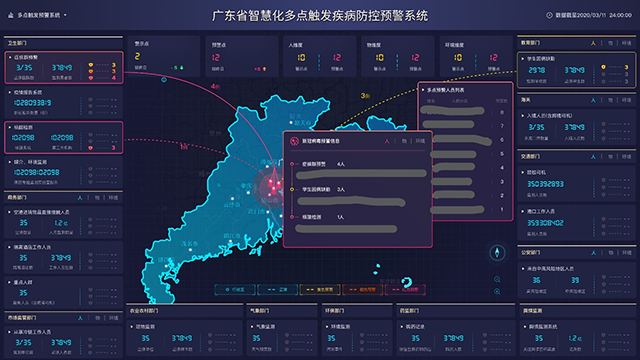Image resolution: width=640 pixels, height=360 pixels.
Task: Click the lower magnifier zoom icon
Action: 497,292
